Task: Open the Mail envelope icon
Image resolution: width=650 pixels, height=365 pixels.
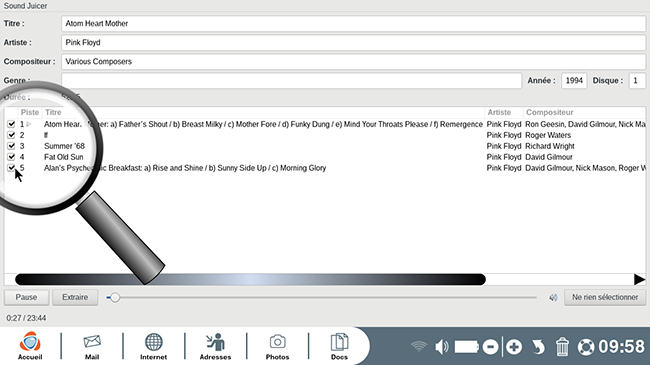Action: pos(92,345)
